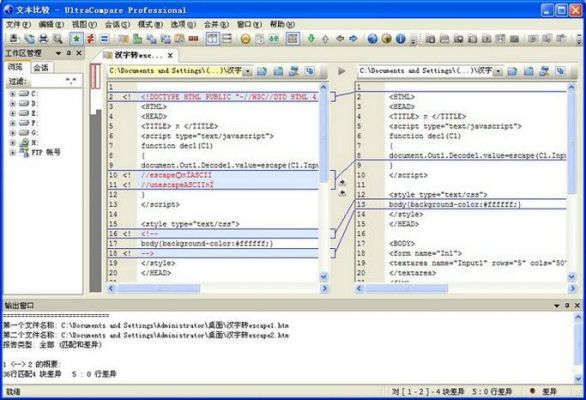The image size is (586, 400).
Task: Click the new session toolbar icon
Action: pos(14,39)
